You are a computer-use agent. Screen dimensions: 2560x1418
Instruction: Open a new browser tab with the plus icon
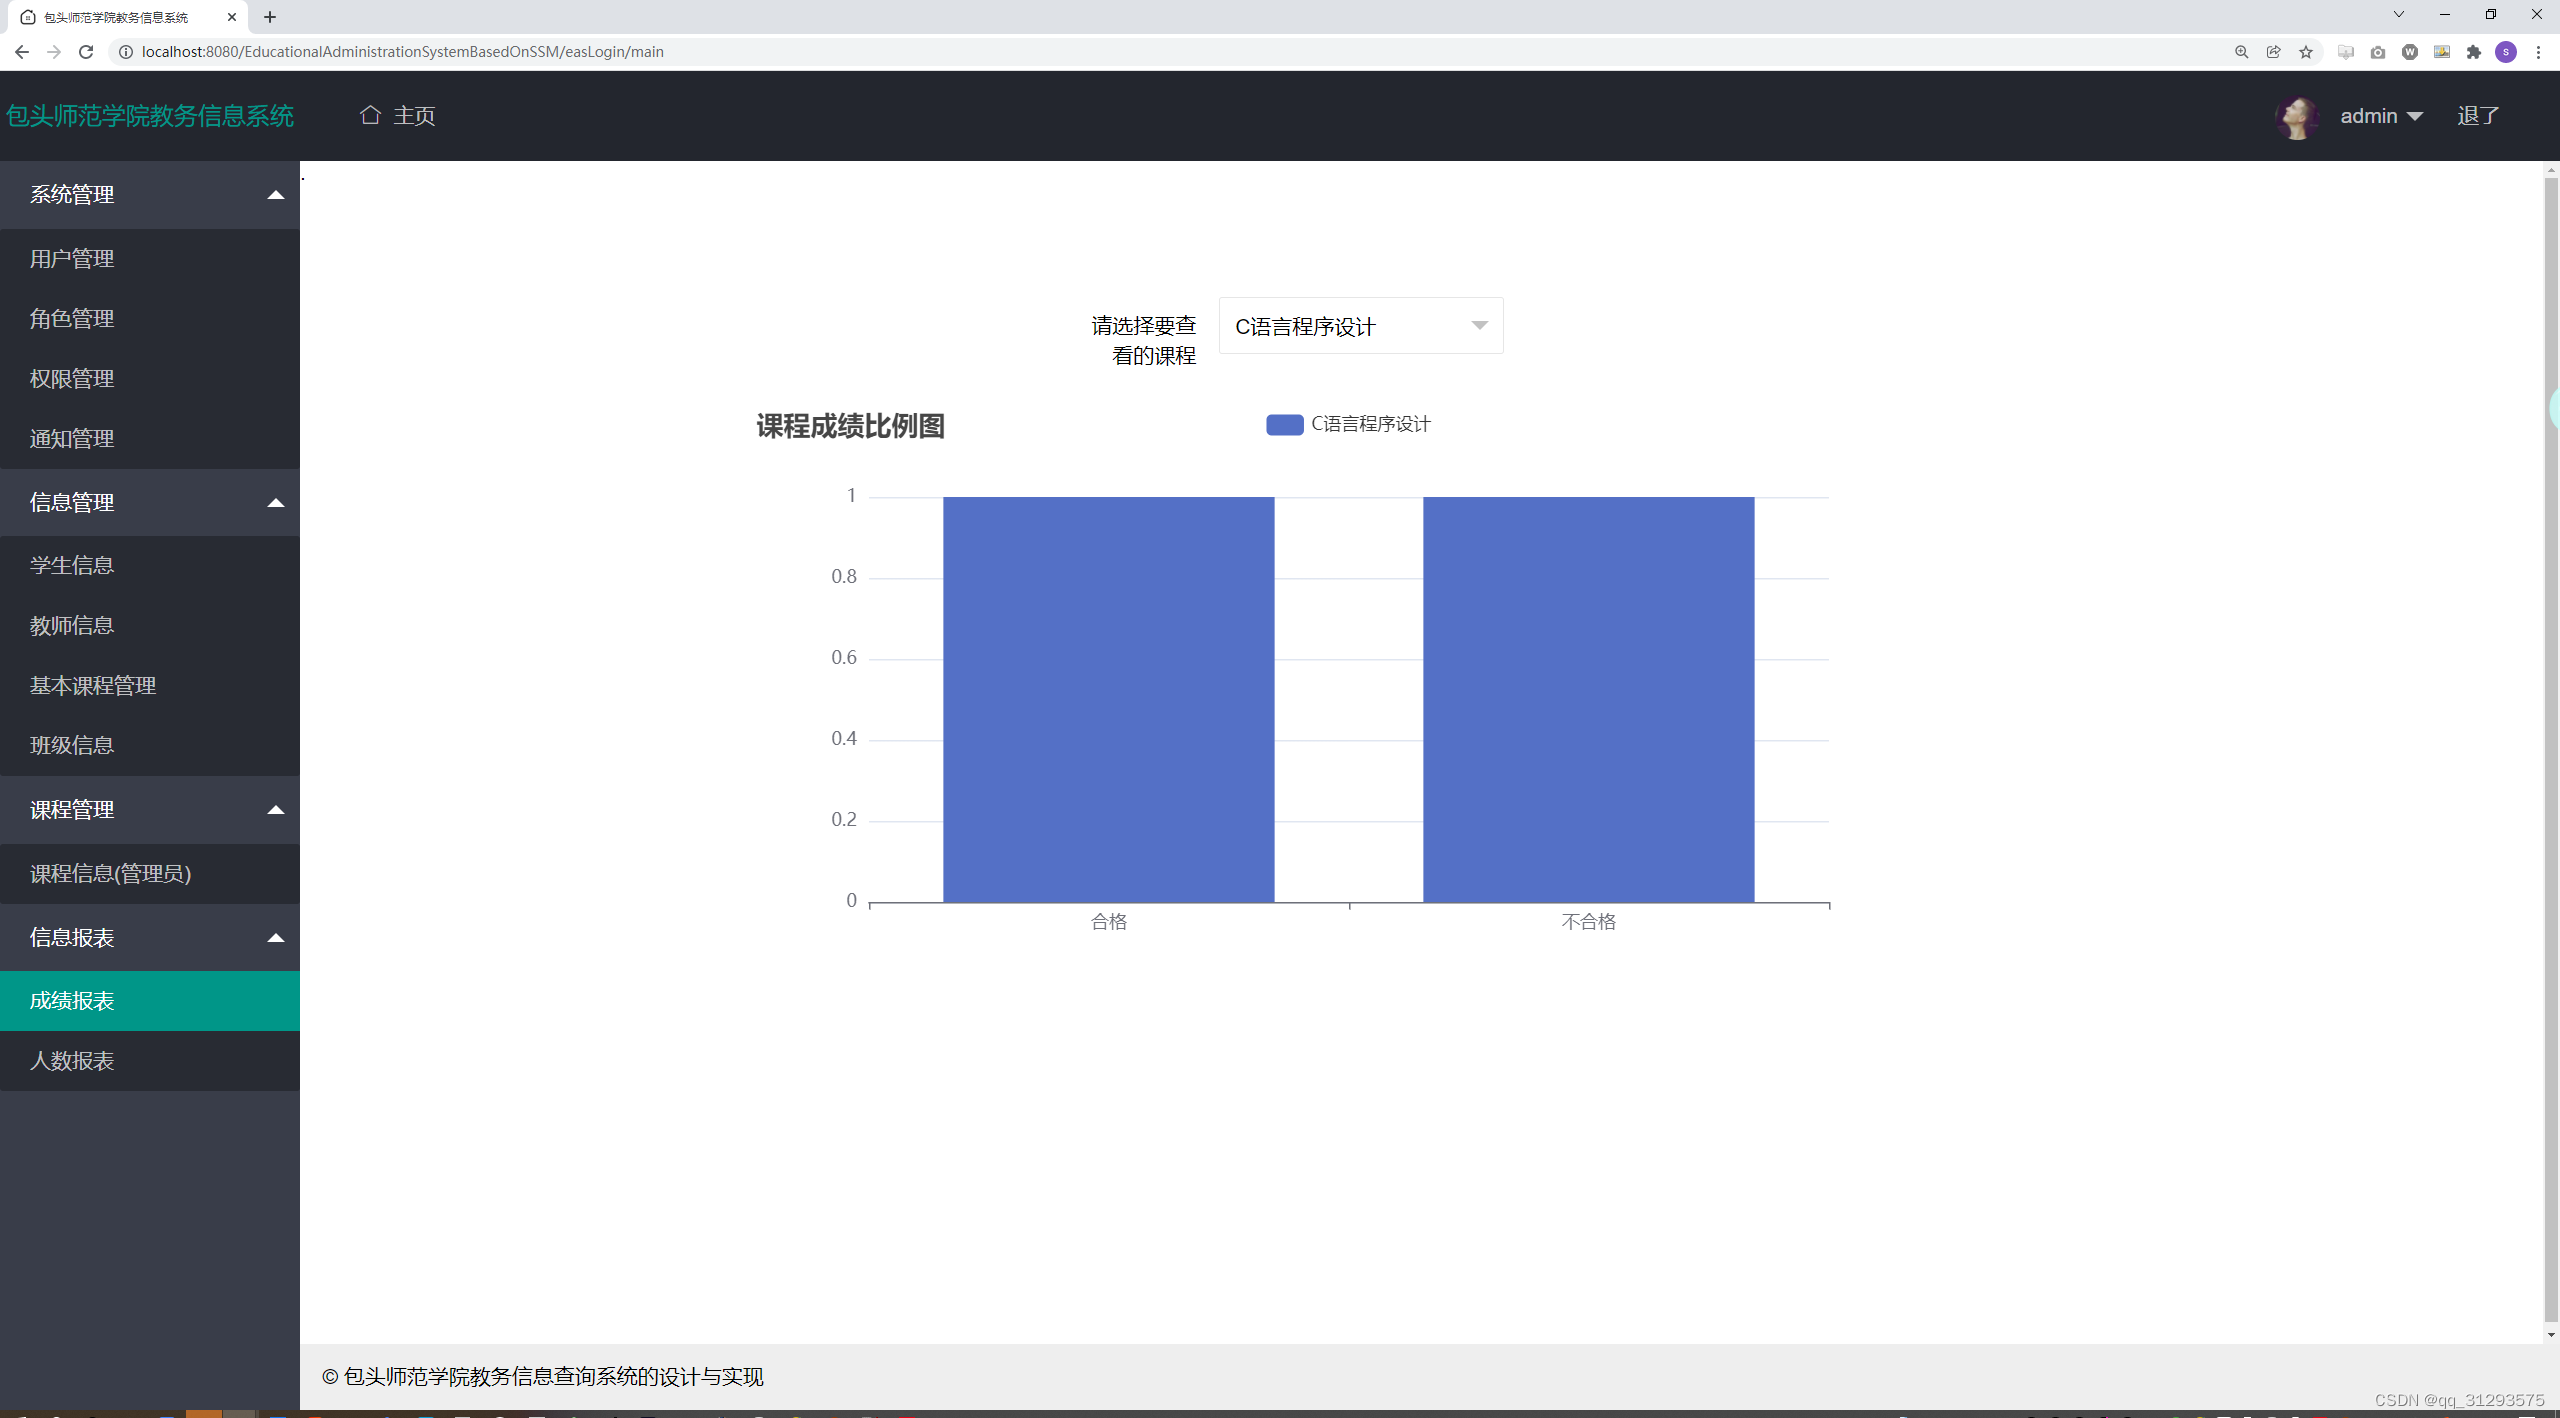point(270,17)
